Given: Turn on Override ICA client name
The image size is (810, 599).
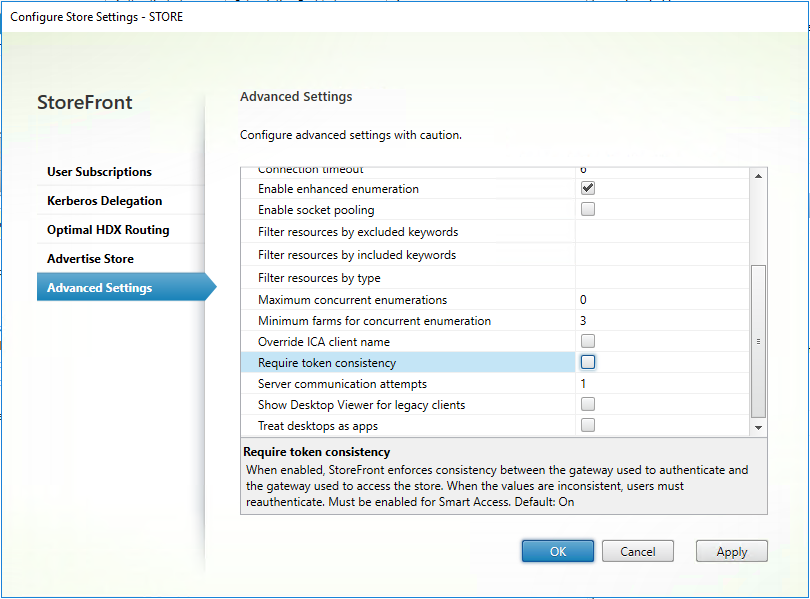Looking at the screenshot, I should click(587, 340).
